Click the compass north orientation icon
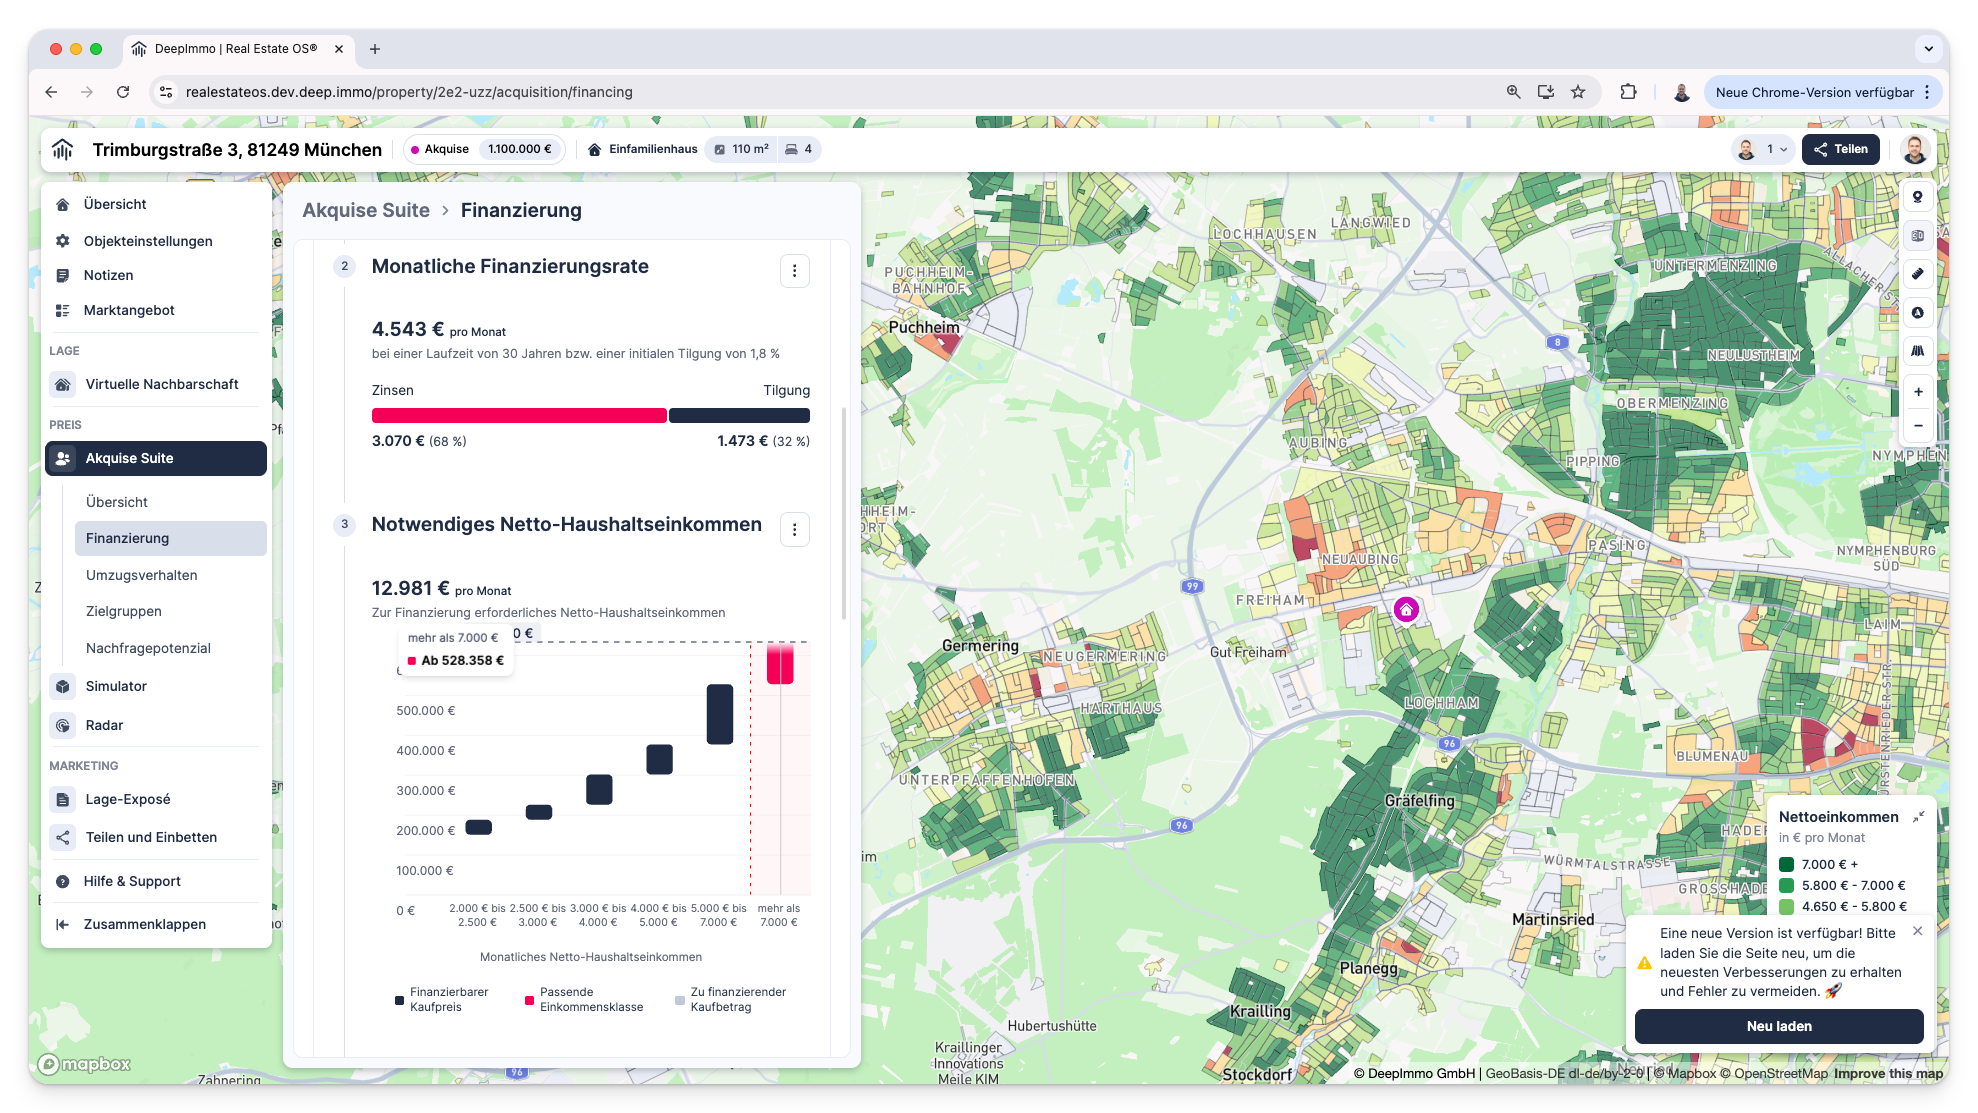This screenshot has height=1113, width=1978. click(1917, 313)
